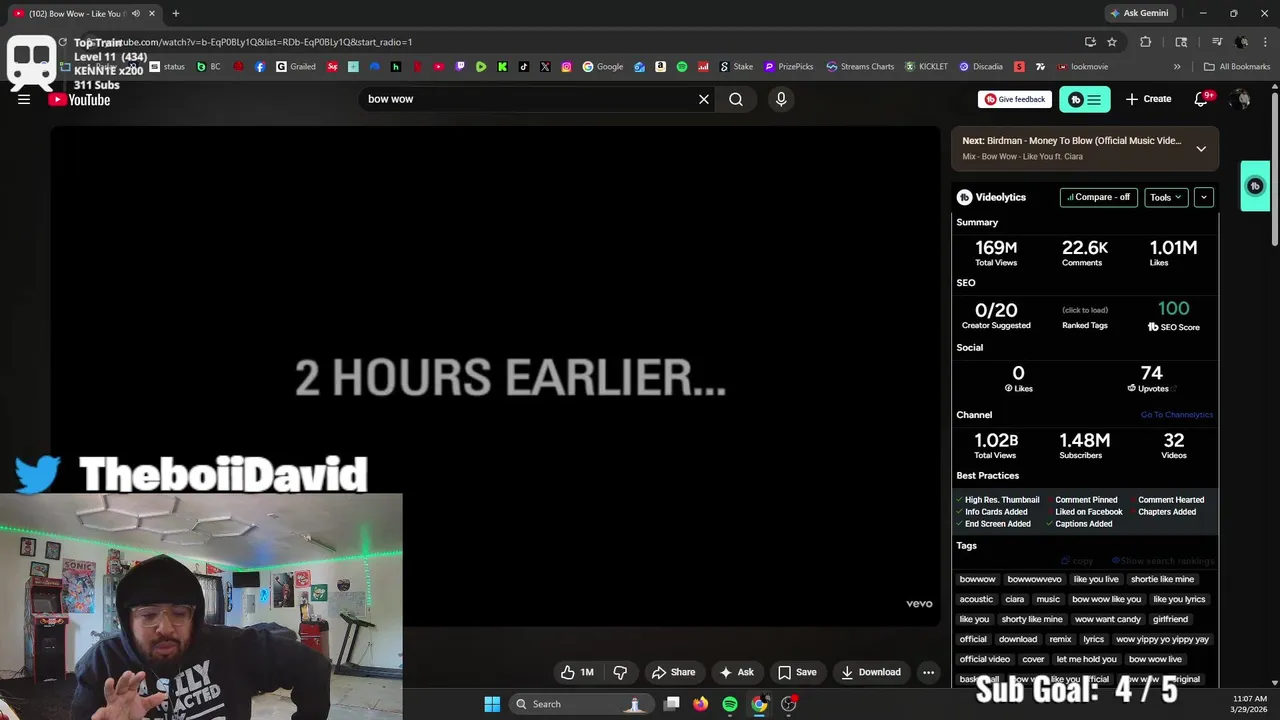Viewport: 1280px width, 720px height.
Task: Open more actions ellipsis under the video
Action: (928, 672)
